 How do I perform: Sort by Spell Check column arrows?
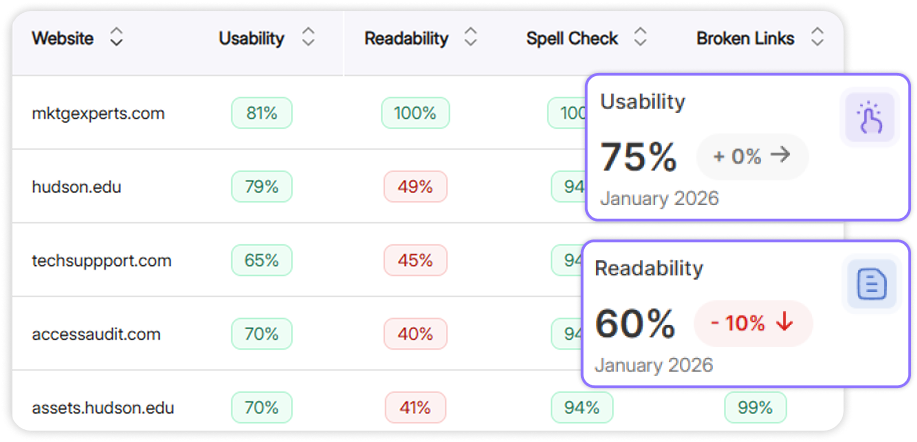click(641, 39)
